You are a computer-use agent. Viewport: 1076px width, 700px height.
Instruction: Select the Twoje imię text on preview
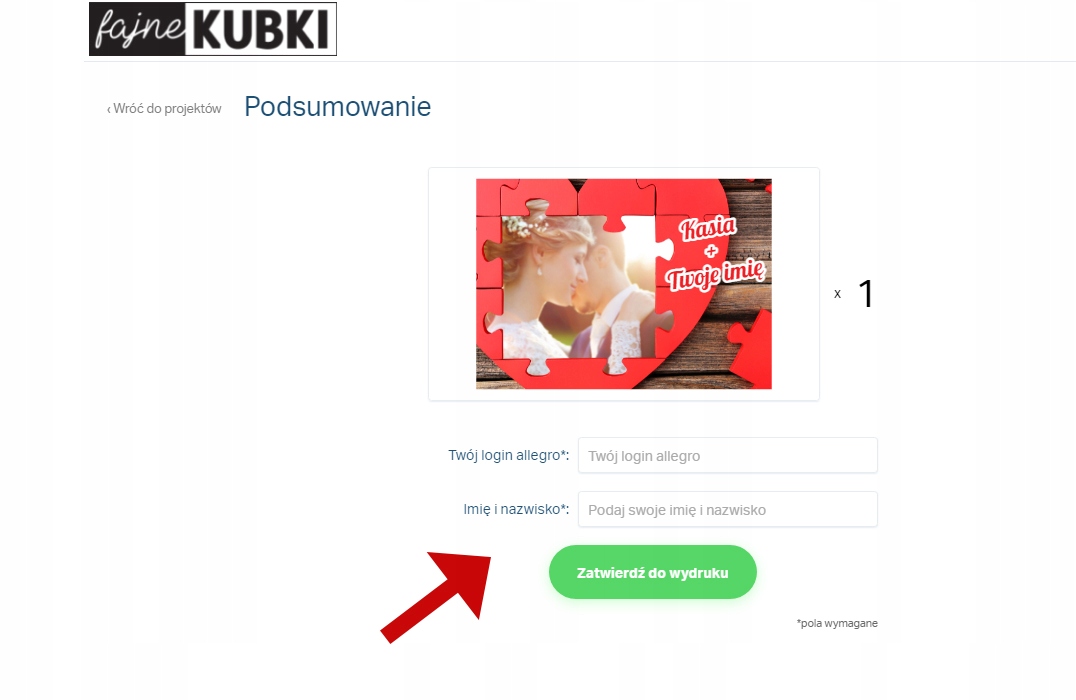click(714, 274)
